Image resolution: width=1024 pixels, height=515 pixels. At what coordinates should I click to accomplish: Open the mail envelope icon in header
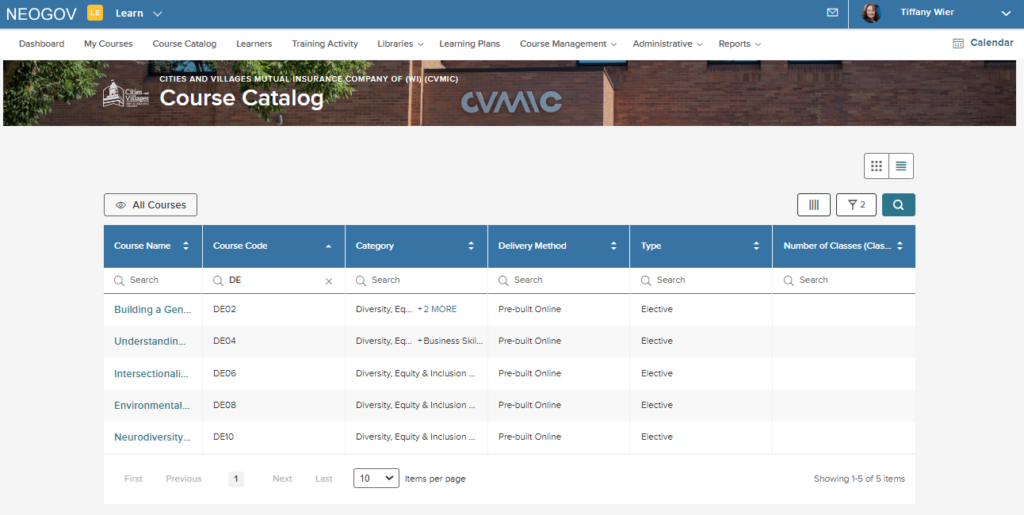tap(832, 12)
